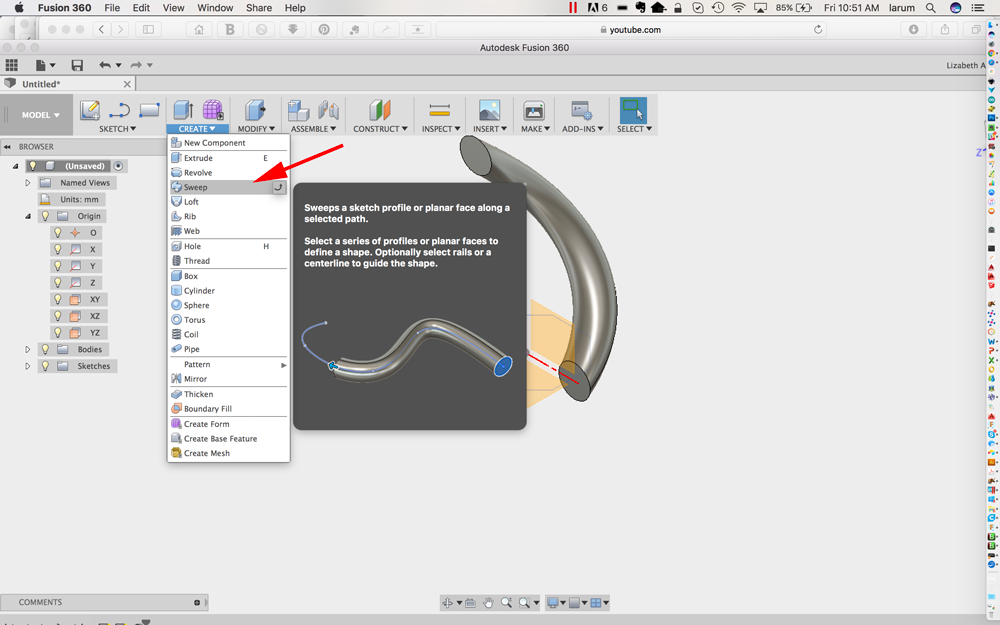The height and width of the screenshot is (625, 1000).
Task: Open the SELECT toolbar menu
Action: point(635,129)
